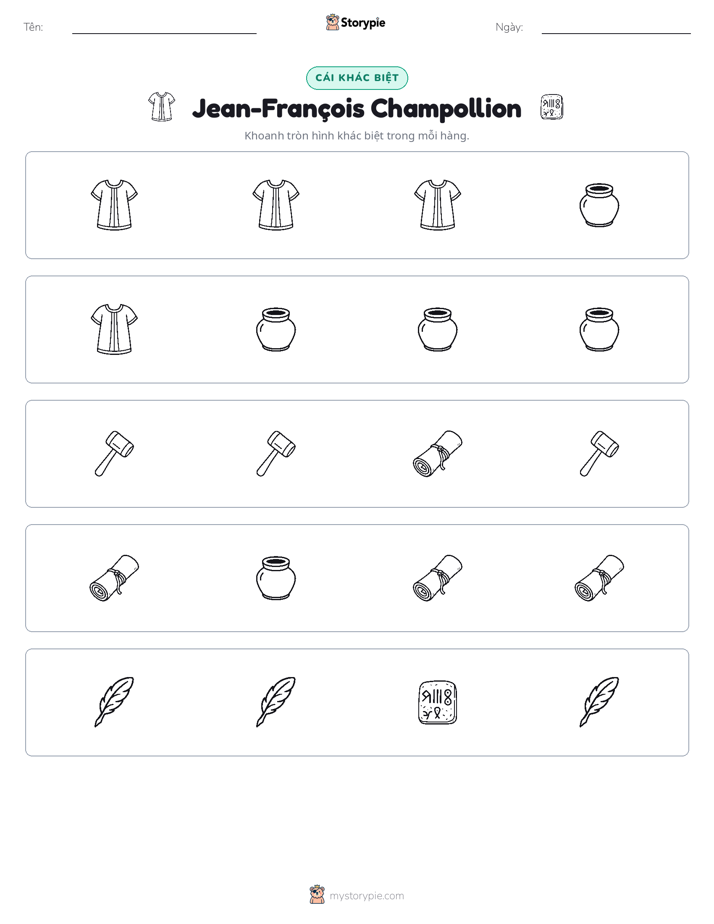Click the scroll among the mallets
The width and height of the screenshot is (714, 924).
coord(438,453)
